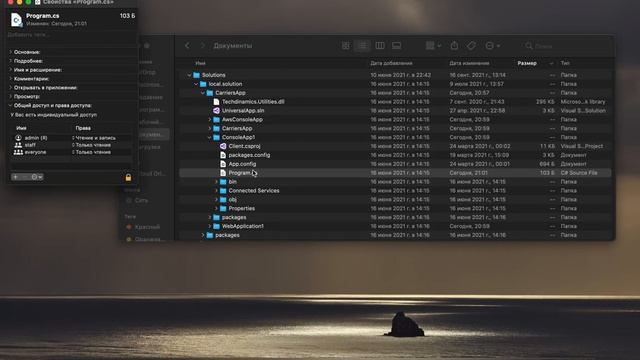Screen dimensions: 640x360
Task: Open the action gear menu under permissions
Action: coord(36,177)
